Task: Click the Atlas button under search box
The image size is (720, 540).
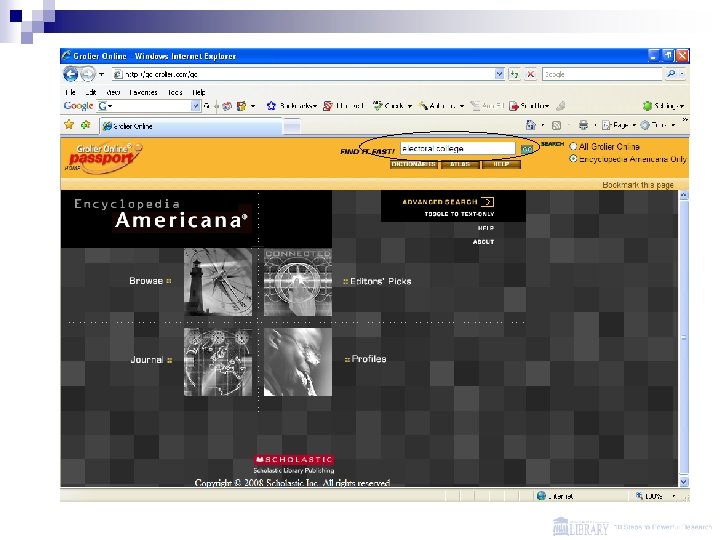Action: click(460, 164)
